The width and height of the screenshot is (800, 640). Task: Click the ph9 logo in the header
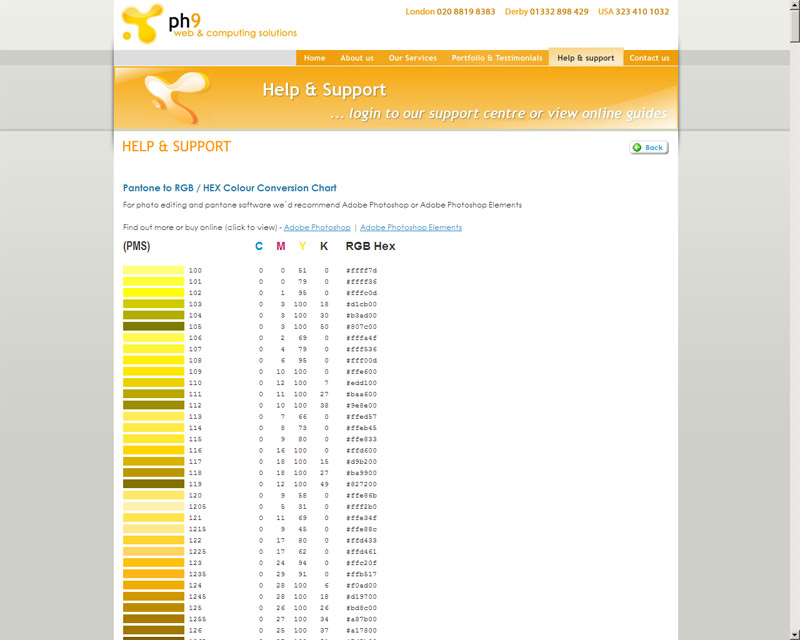pos(209,23)
